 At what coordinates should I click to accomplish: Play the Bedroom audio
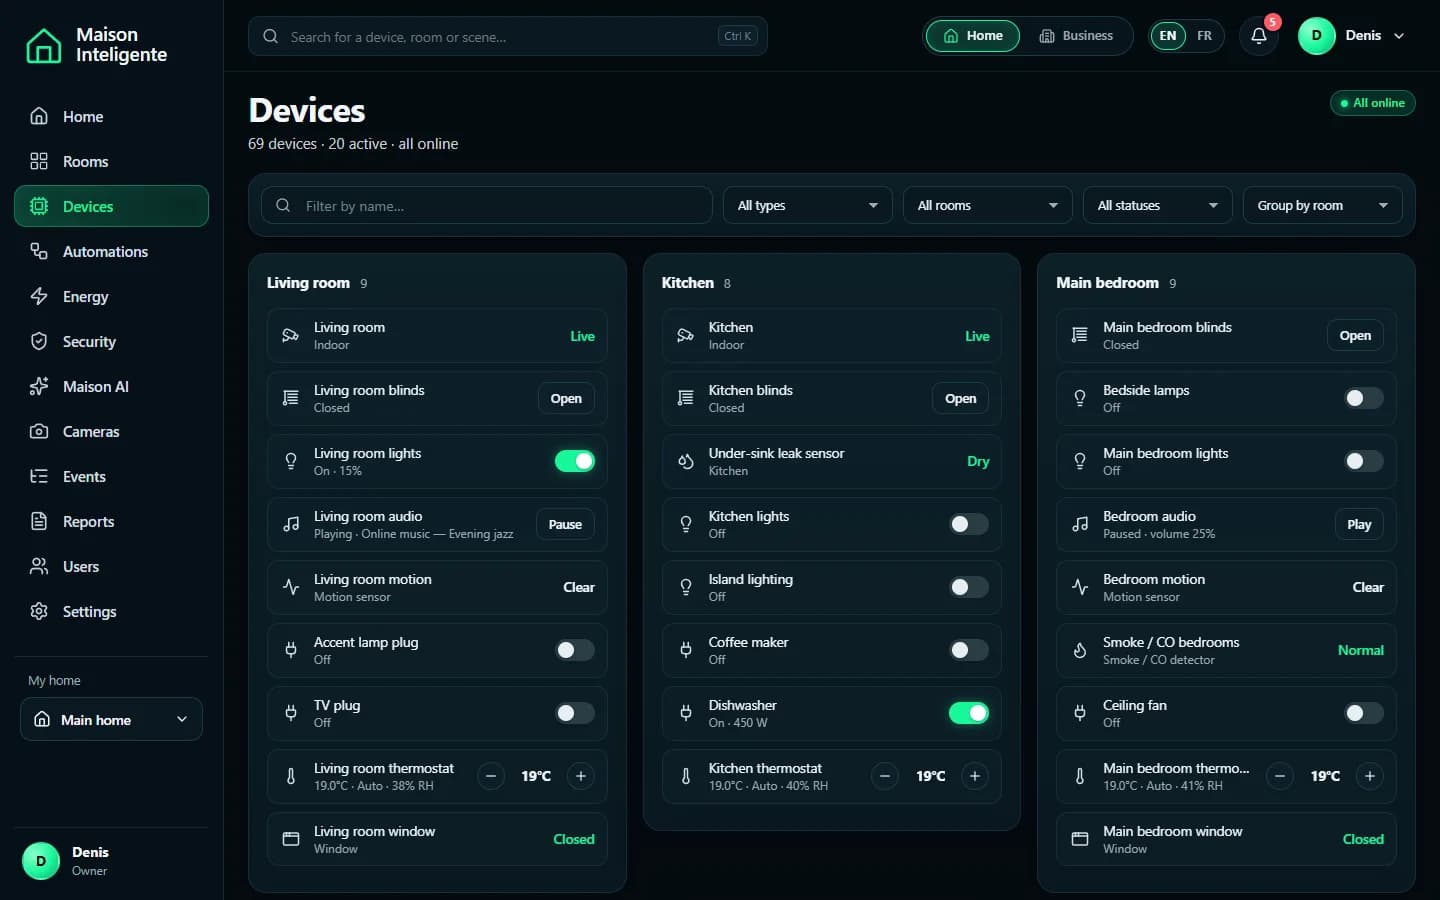pyautogui.click(x=1359, y=524)
